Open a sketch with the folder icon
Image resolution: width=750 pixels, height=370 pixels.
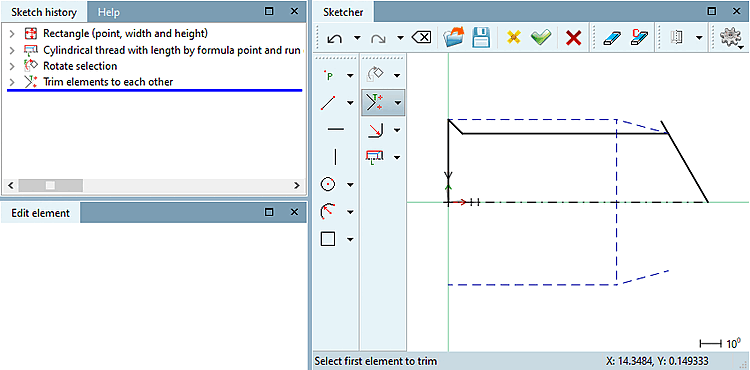tap(454, 37)
